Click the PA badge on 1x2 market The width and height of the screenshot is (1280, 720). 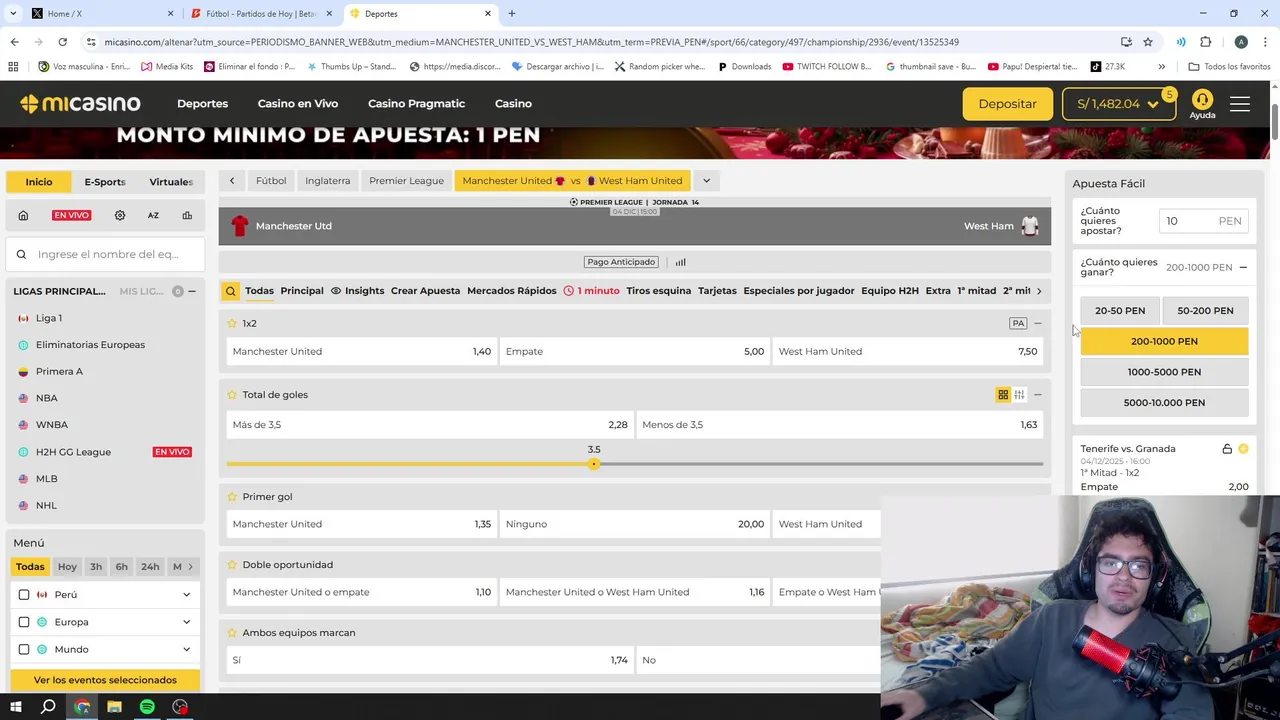[1018, 324]
